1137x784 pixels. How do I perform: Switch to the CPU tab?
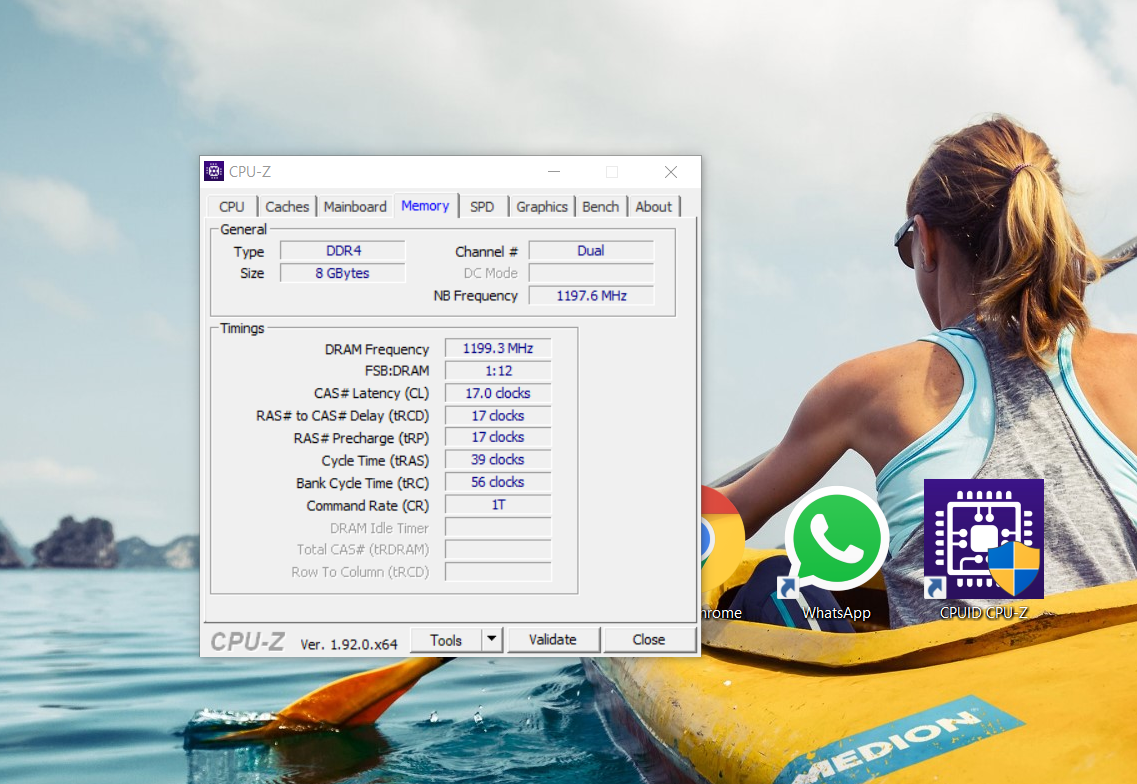coord(232,207)
